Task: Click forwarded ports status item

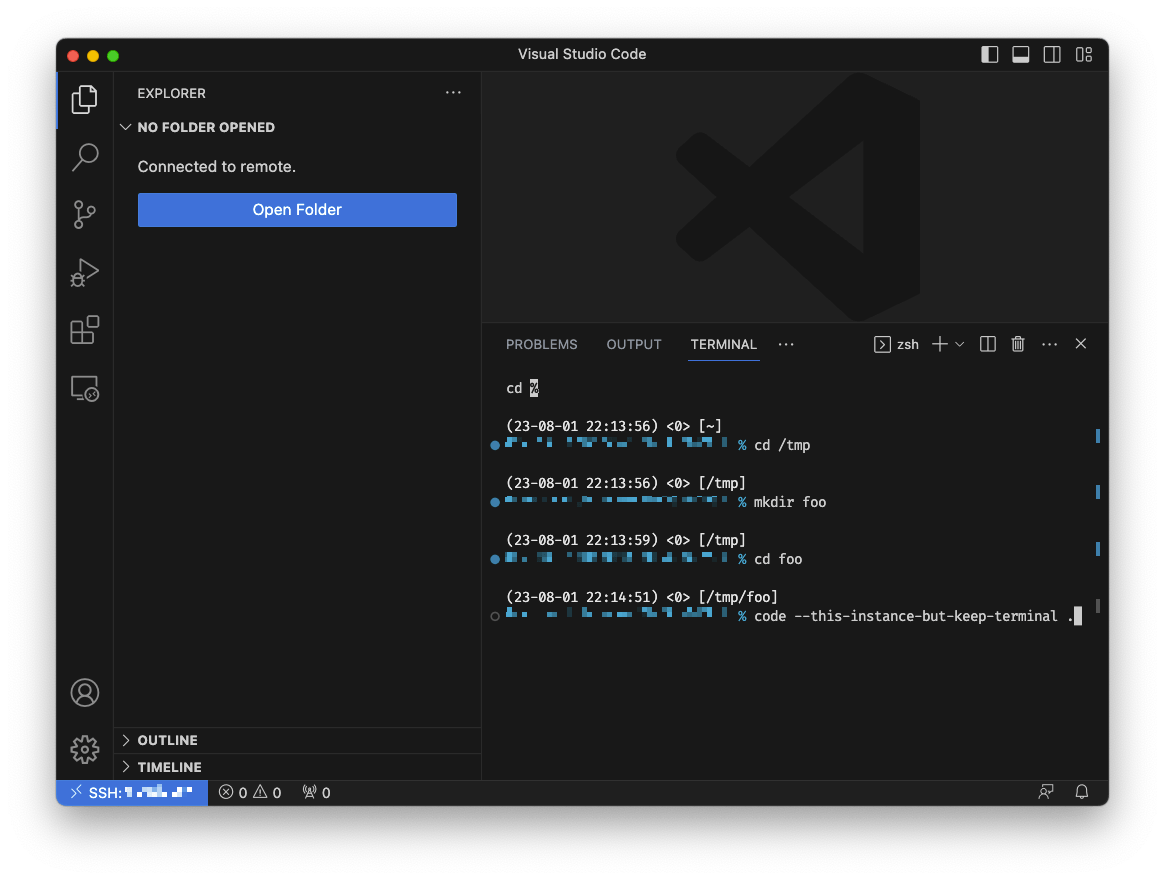Action: 317,792
